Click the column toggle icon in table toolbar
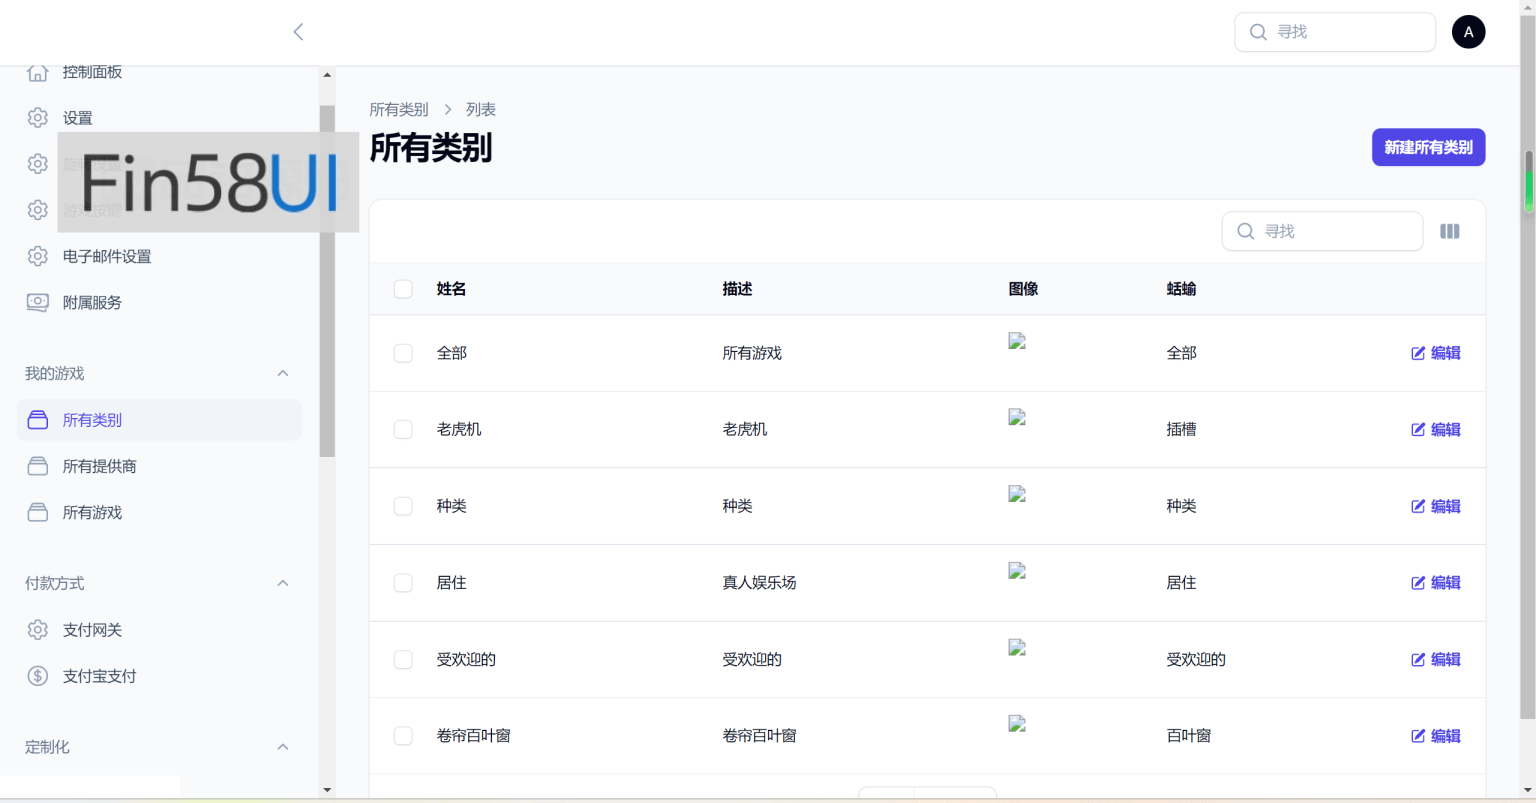Viewport: 1536px width, 803px height. [1449, 231]
